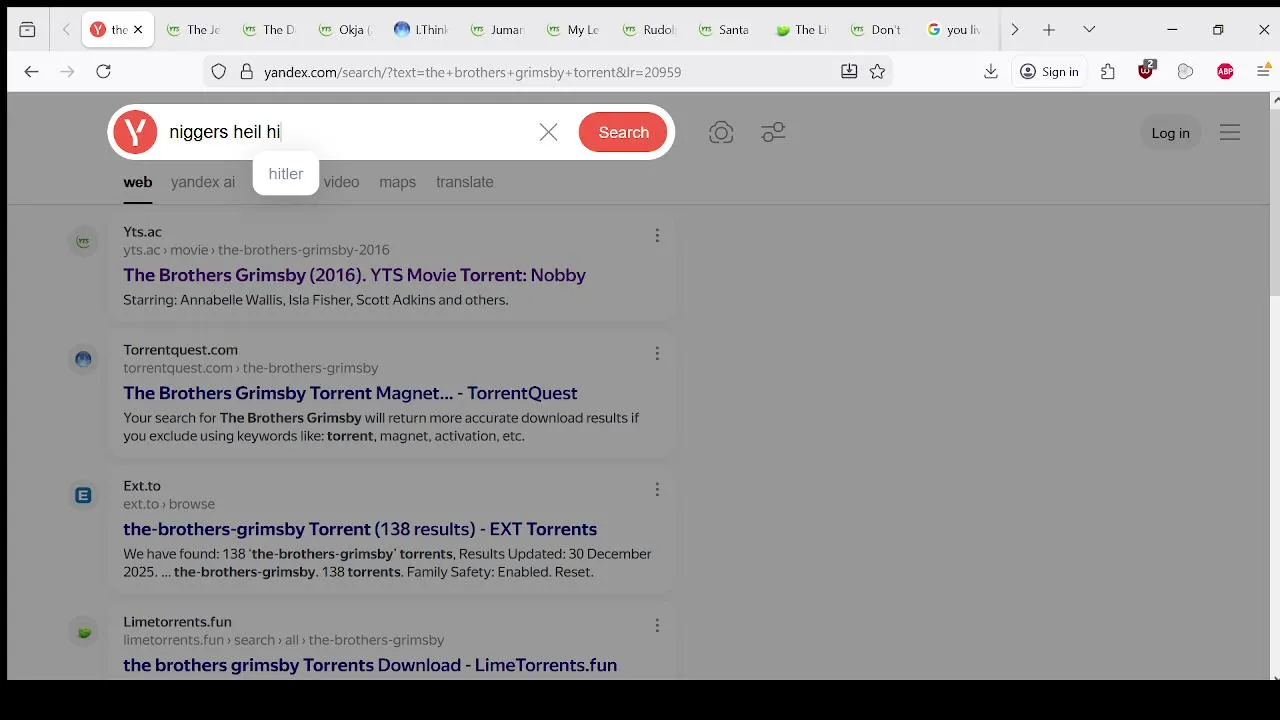The width and height of the screenshot is (1280, 720).
Task: Reload the current page
Action: tap(103, 72)
